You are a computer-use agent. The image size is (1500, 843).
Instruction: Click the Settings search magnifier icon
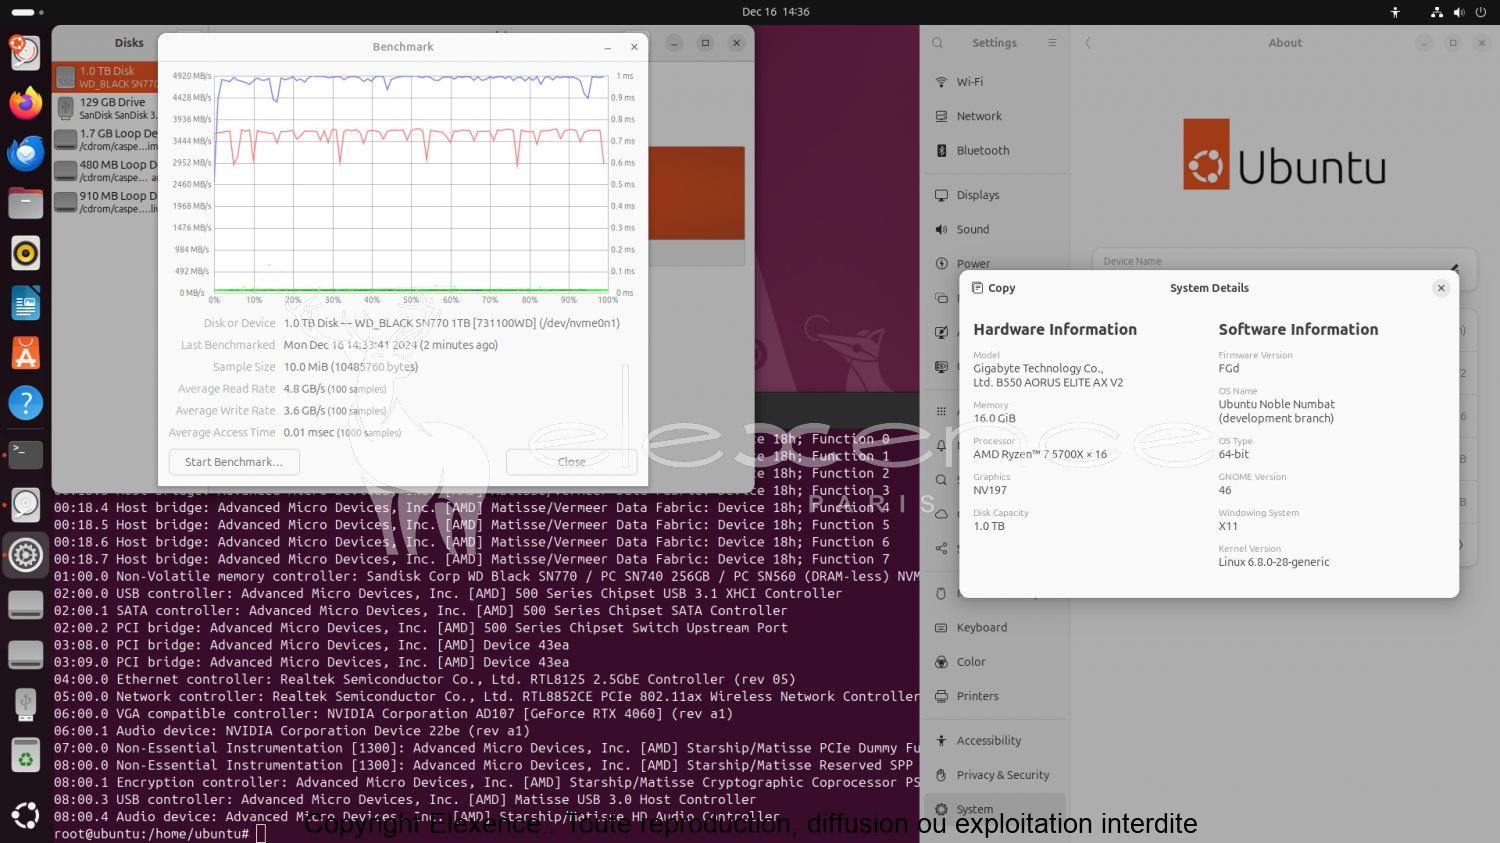[x=937, y=43]
